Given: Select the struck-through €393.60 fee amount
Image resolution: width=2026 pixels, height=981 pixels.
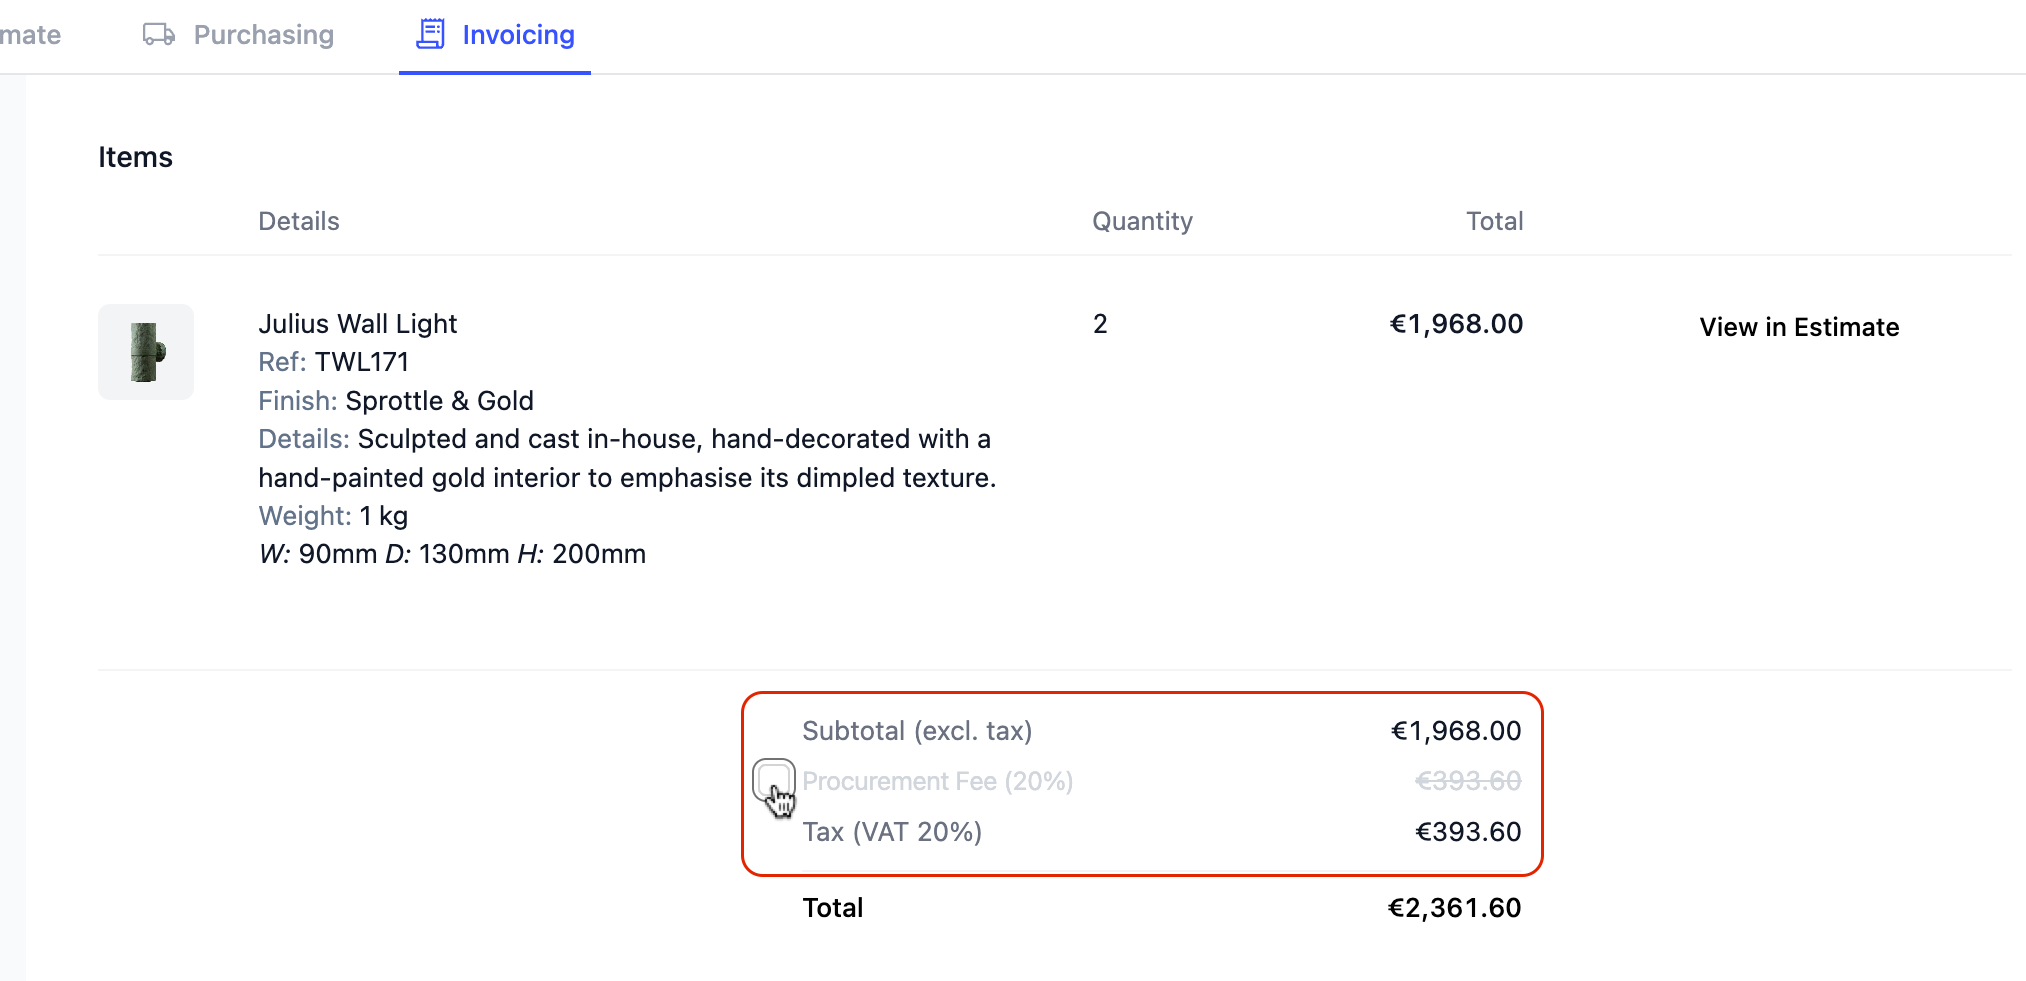Looking at the screenshot, I should [x=1468, y=781].
